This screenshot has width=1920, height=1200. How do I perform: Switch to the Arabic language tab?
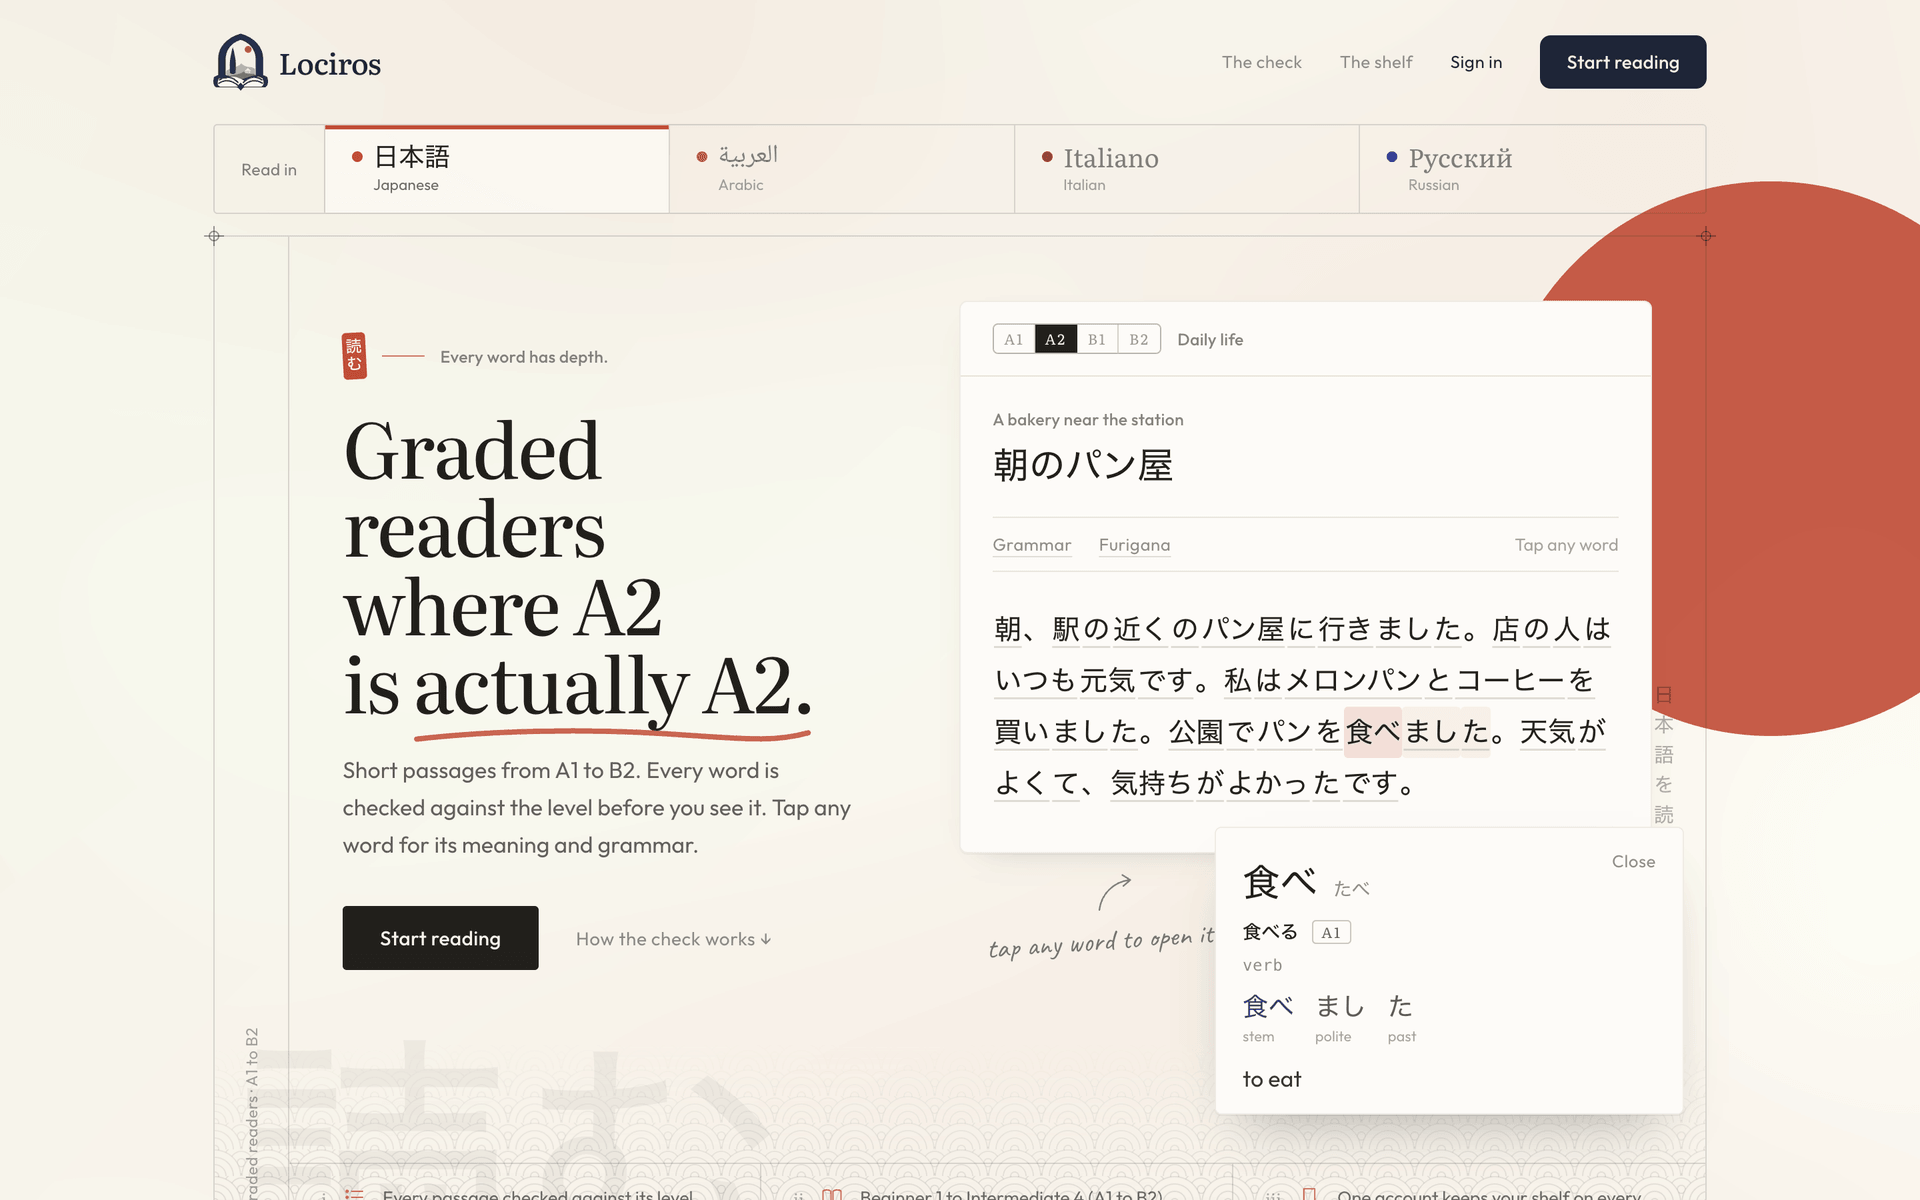point(842,169)
